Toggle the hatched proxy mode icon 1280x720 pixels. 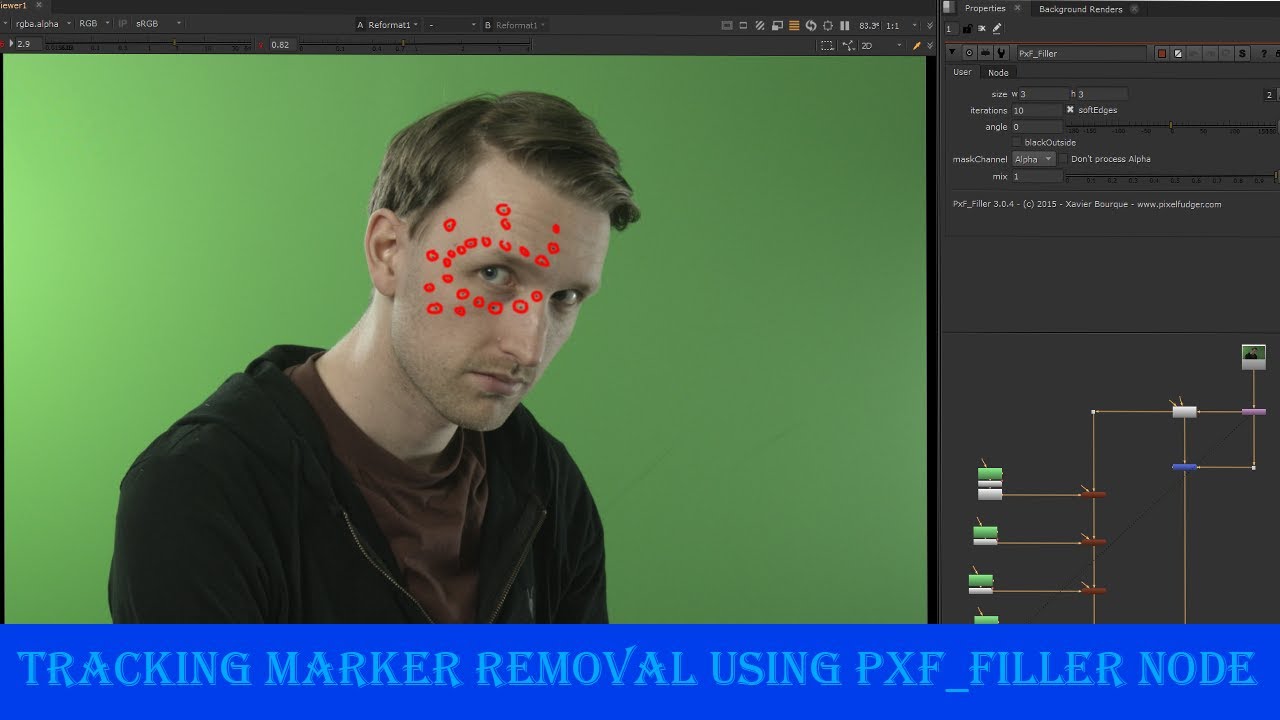tap(760, 25)
